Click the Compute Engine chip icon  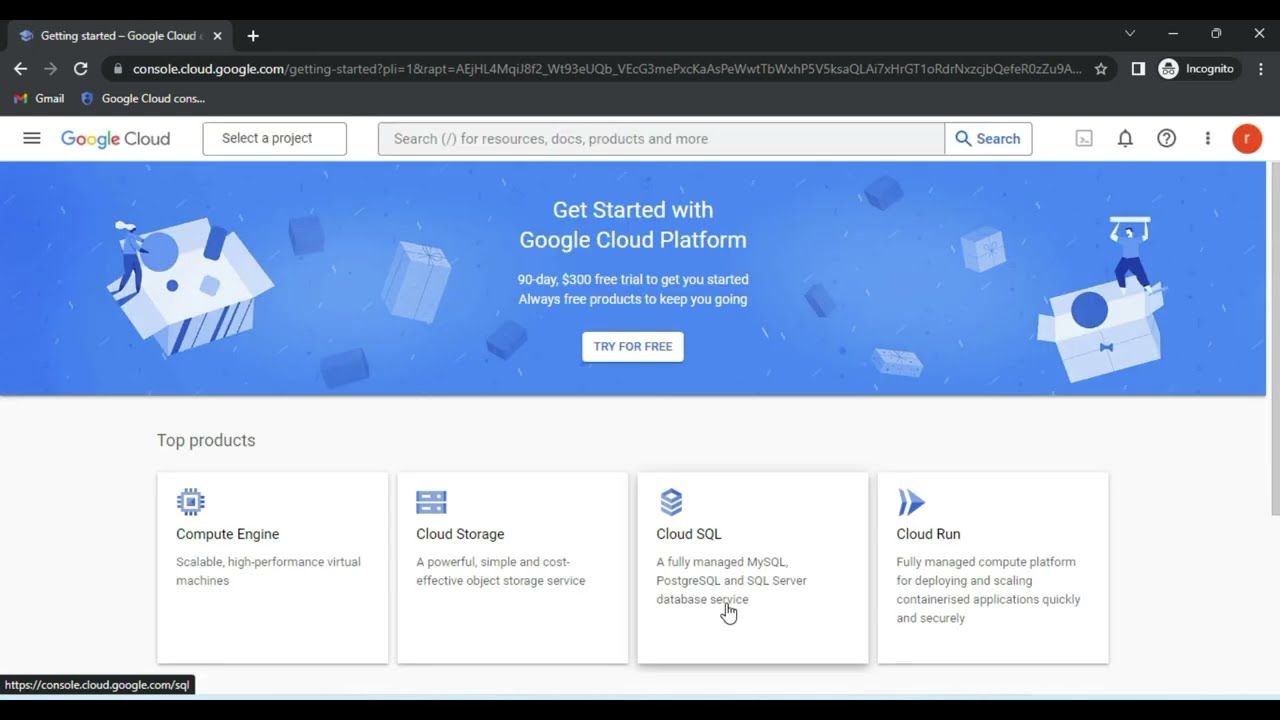190,501
